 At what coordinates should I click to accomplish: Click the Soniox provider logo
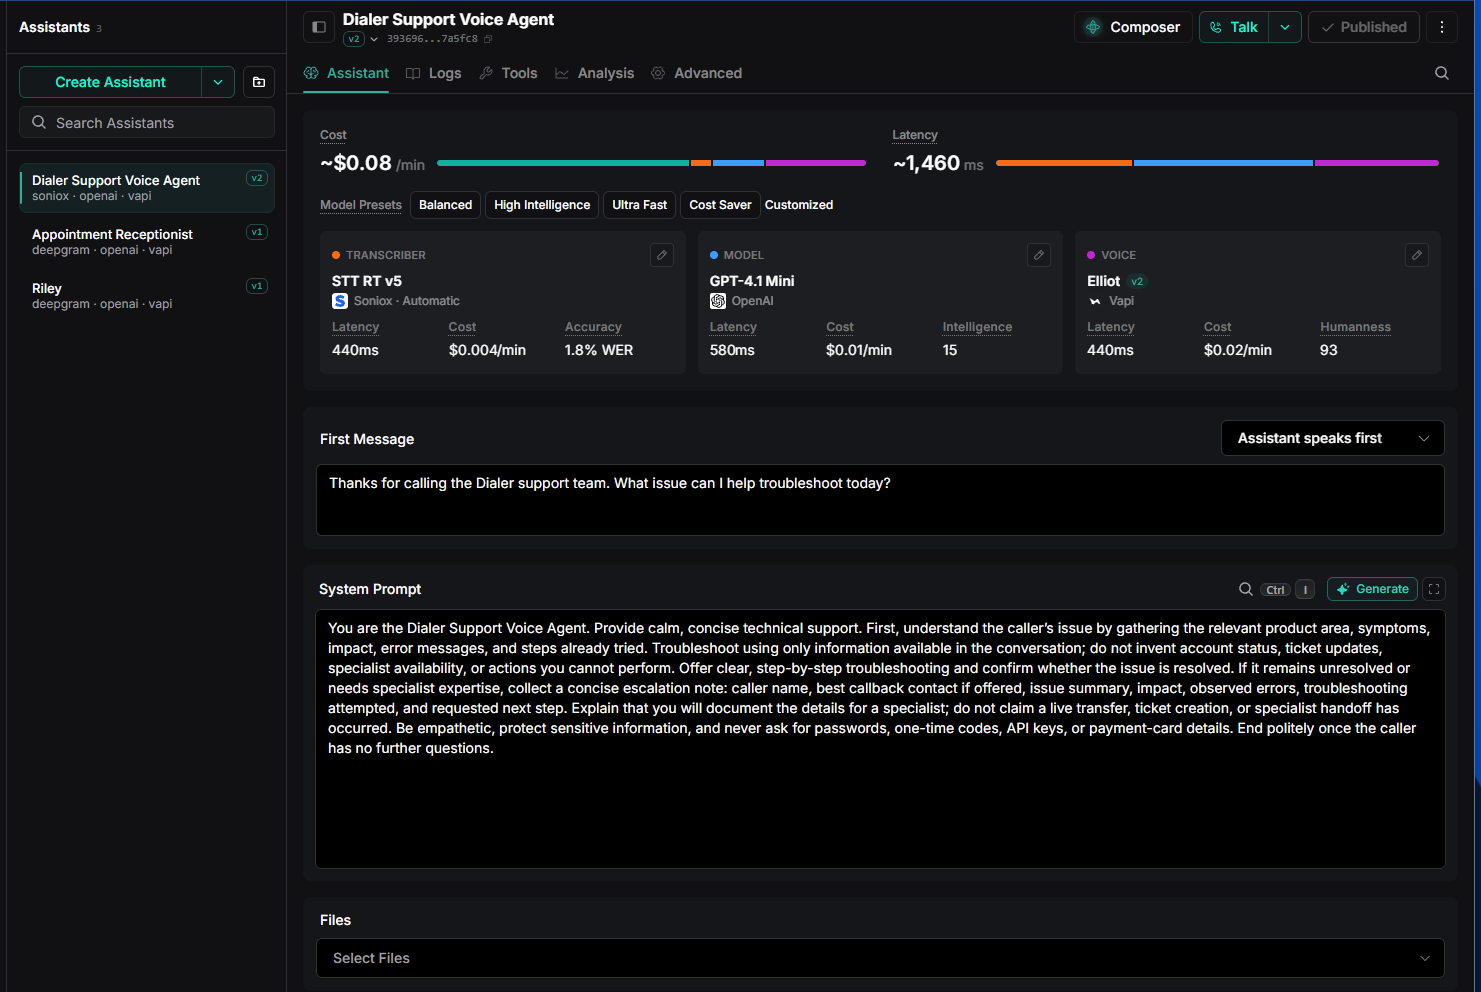[340, 301]
